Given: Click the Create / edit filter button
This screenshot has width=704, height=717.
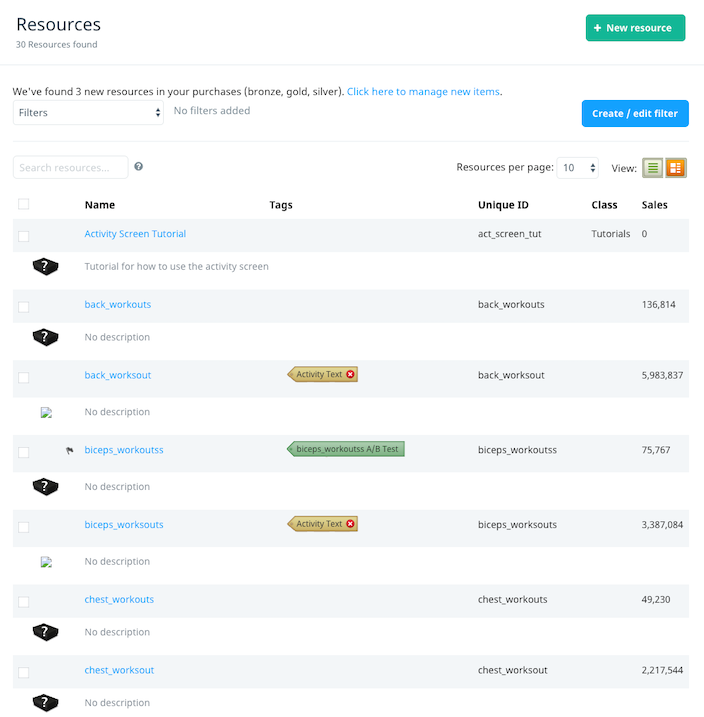Looking at the screenshot, I should pos(635,113).
